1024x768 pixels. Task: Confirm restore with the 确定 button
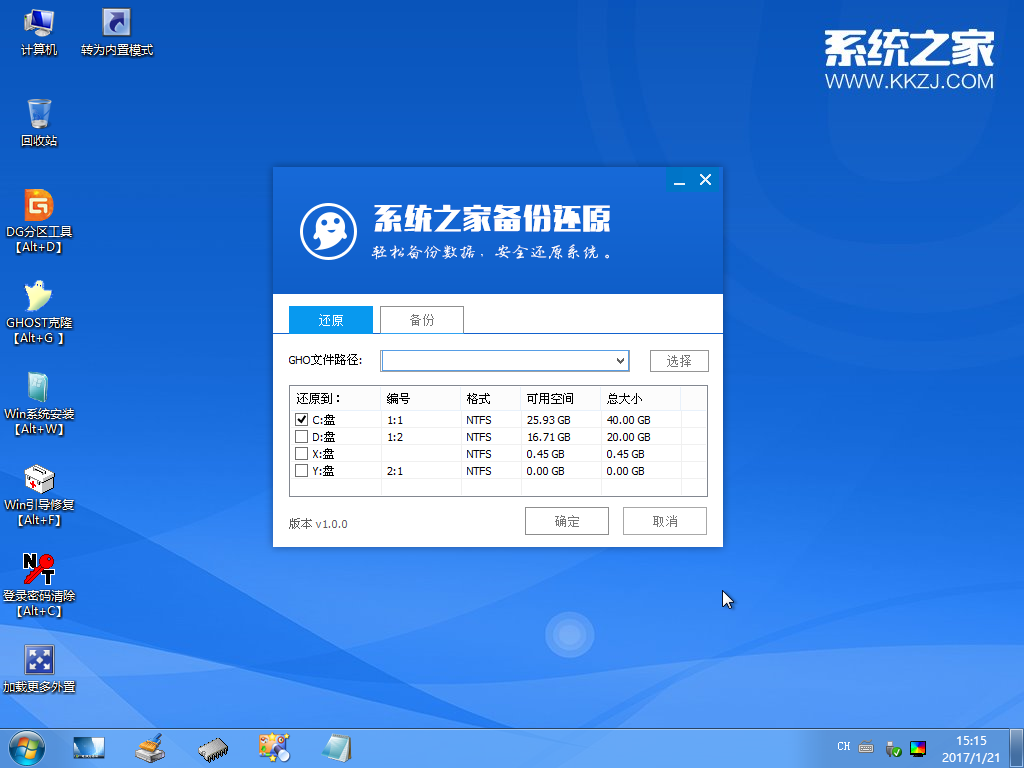point(566,520)
